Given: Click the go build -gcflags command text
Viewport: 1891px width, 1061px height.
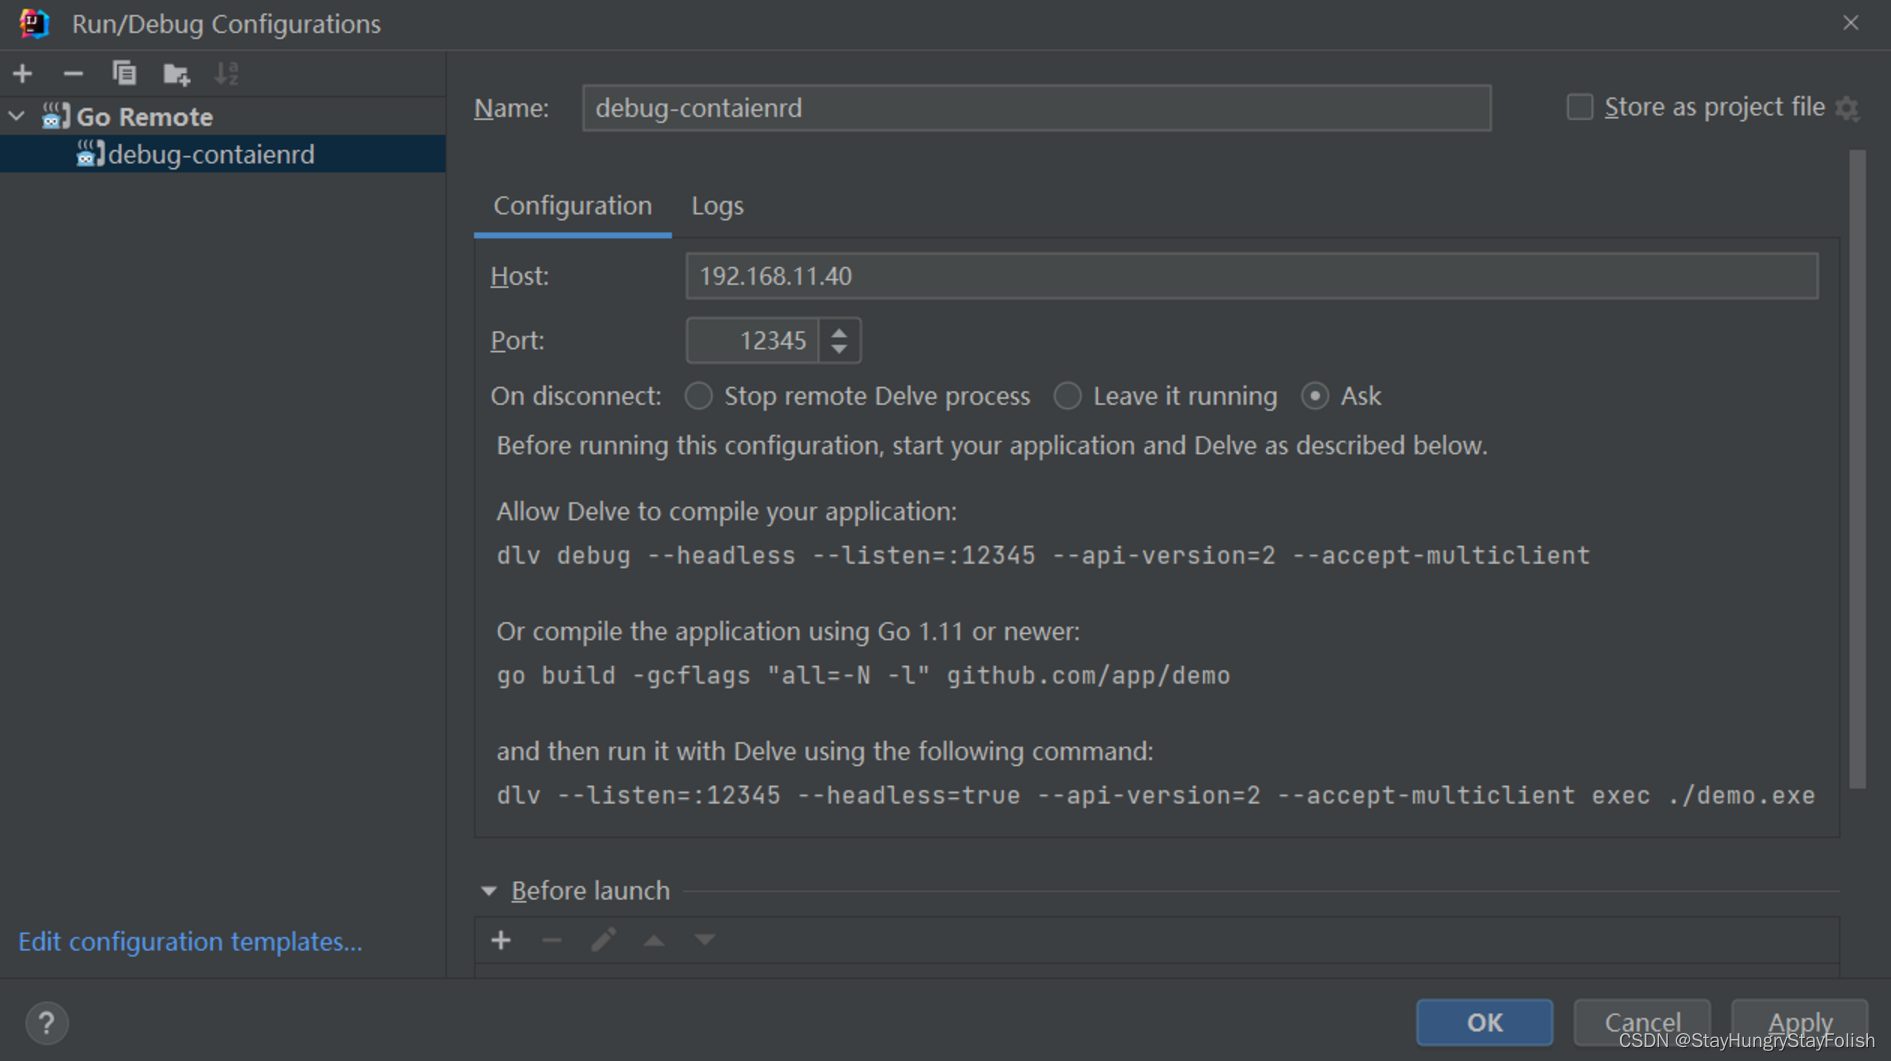Looking at the screenshot, I should pyautogui.click(x=863, y=676).
